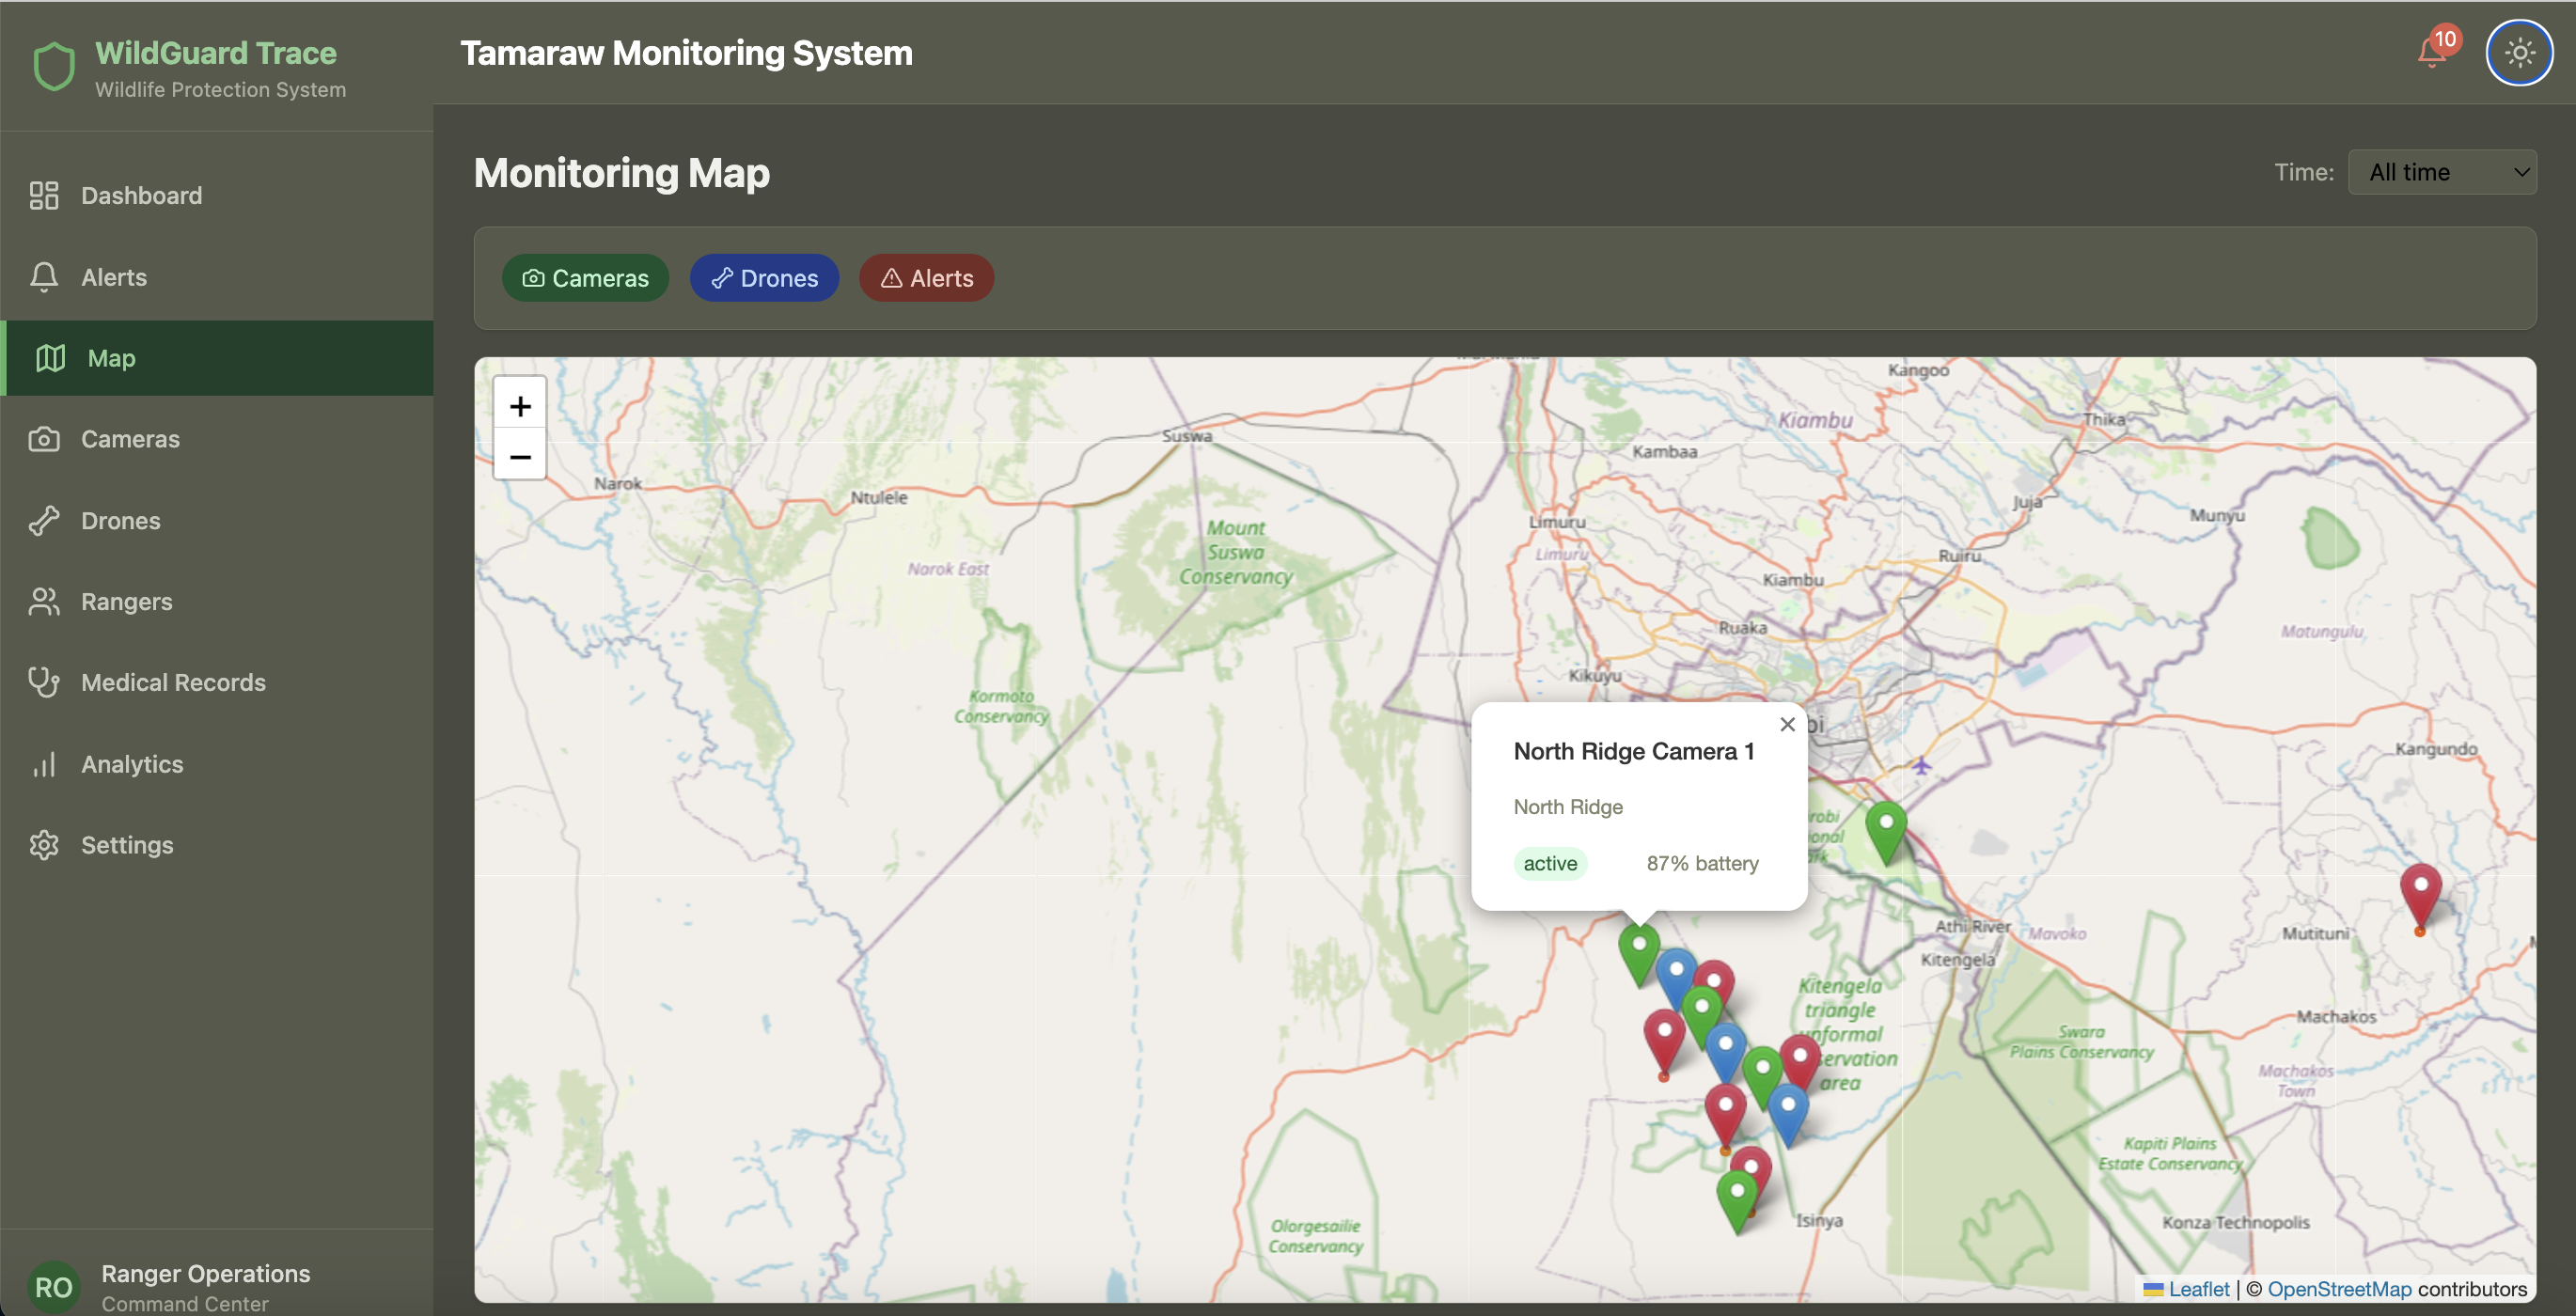Toggle light/dark theme sun icon

2518,52
